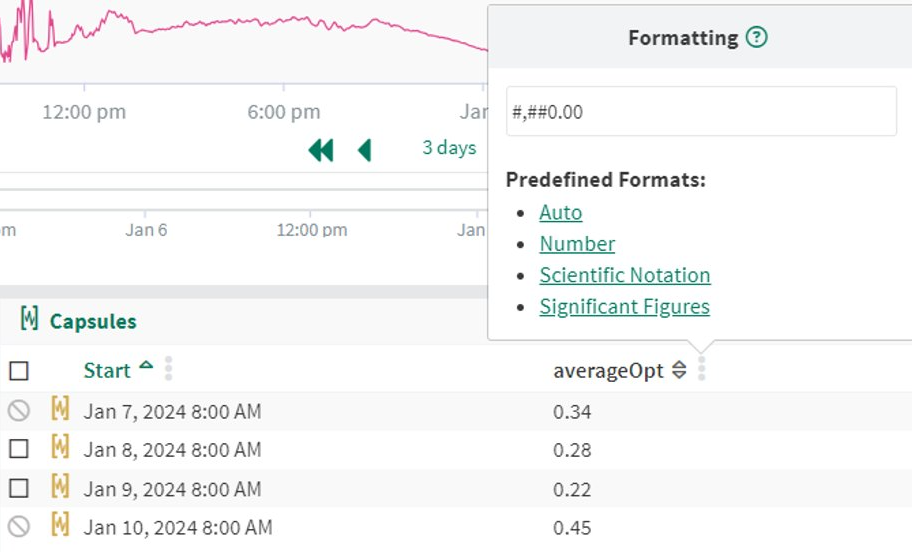Sort by the Start column header
The width and height of the screenshot is (912, 552).
point(107,370)
